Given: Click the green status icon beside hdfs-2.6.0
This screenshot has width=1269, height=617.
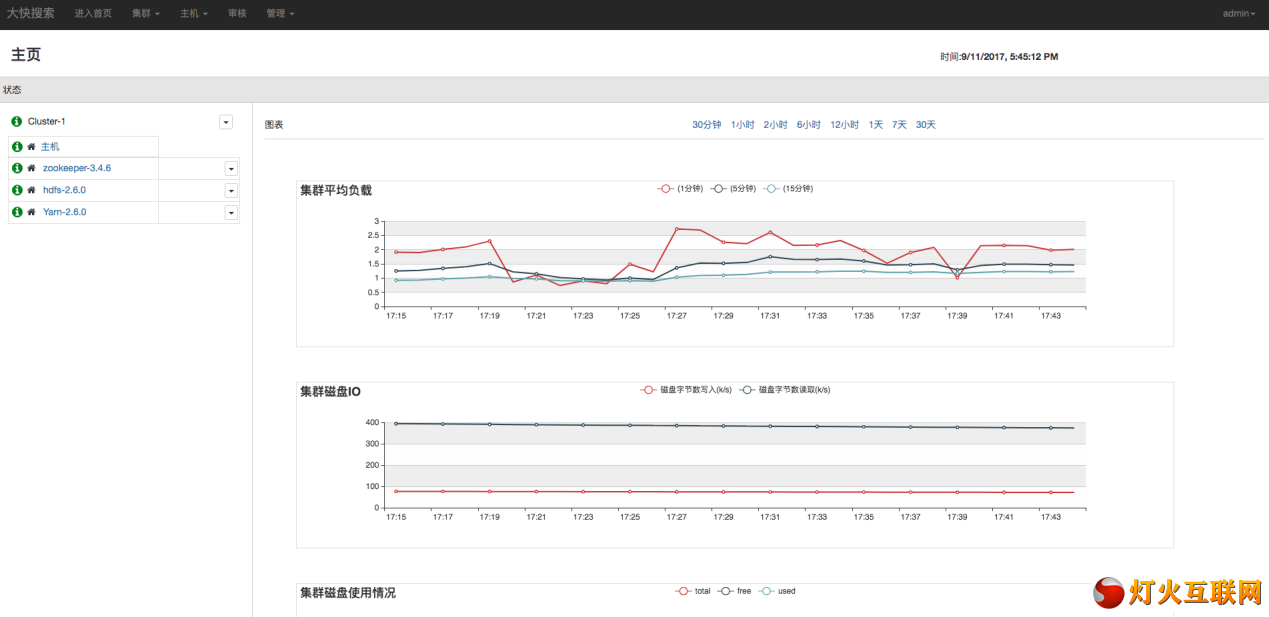Looking at the screenshot, I should point(17,190).
